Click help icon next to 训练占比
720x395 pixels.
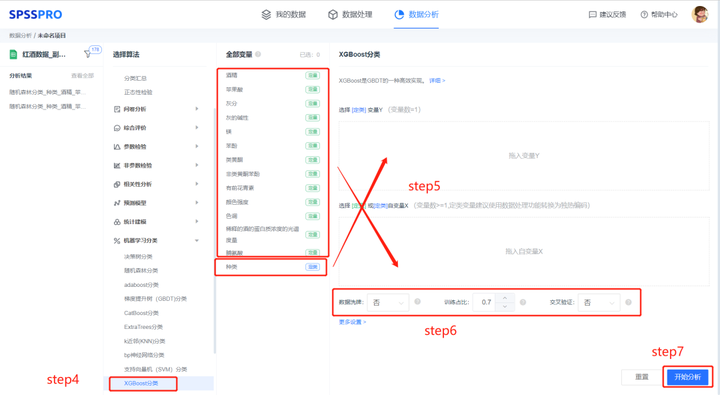523,302
